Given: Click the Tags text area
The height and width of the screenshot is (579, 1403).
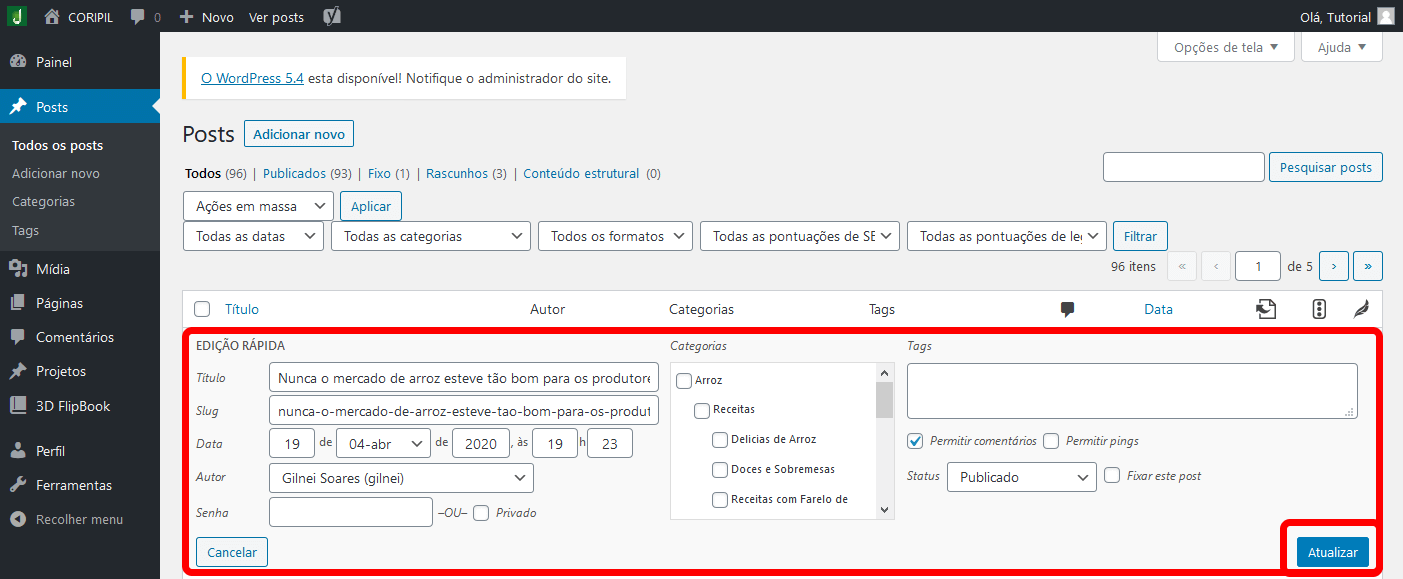Looking at the screenshot, I should 1132,391.
